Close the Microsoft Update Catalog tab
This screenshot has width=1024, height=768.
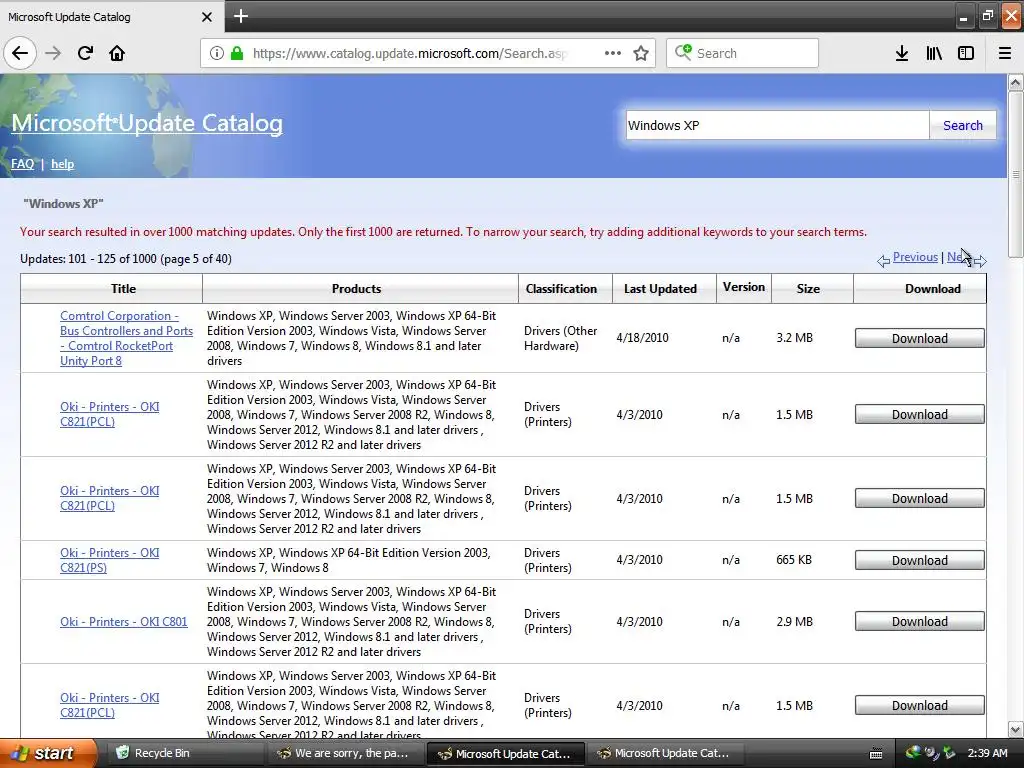coord(206,17)
